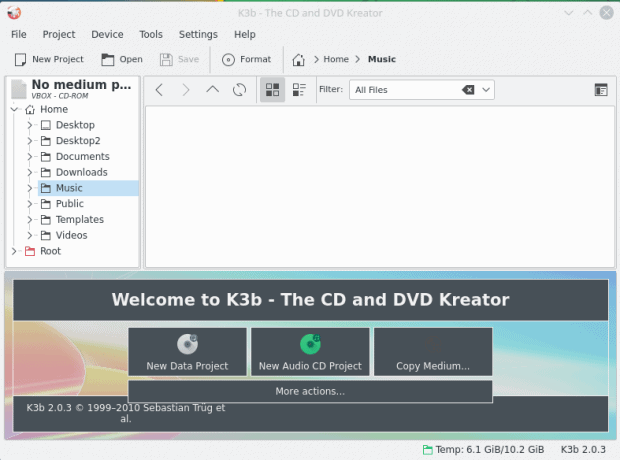620x460 pixels.
Task: Select the Public folder in tree
Action: click(62, 204)
